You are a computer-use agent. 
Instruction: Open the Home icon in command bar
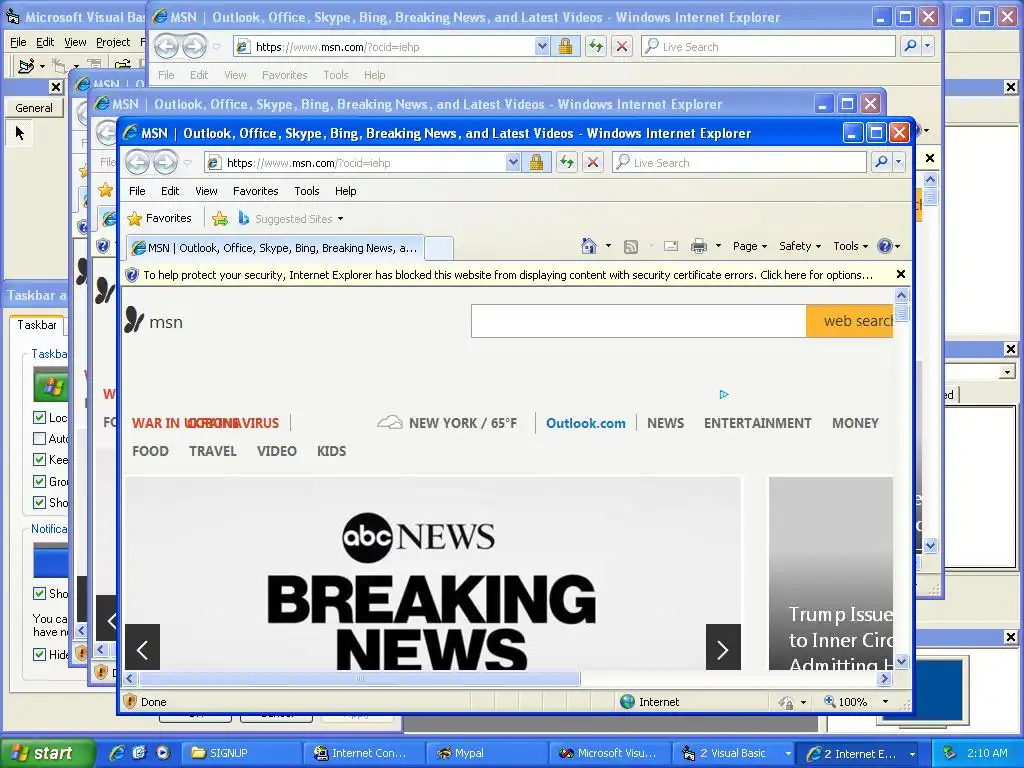pyautogui.click(x=588, y=246)
